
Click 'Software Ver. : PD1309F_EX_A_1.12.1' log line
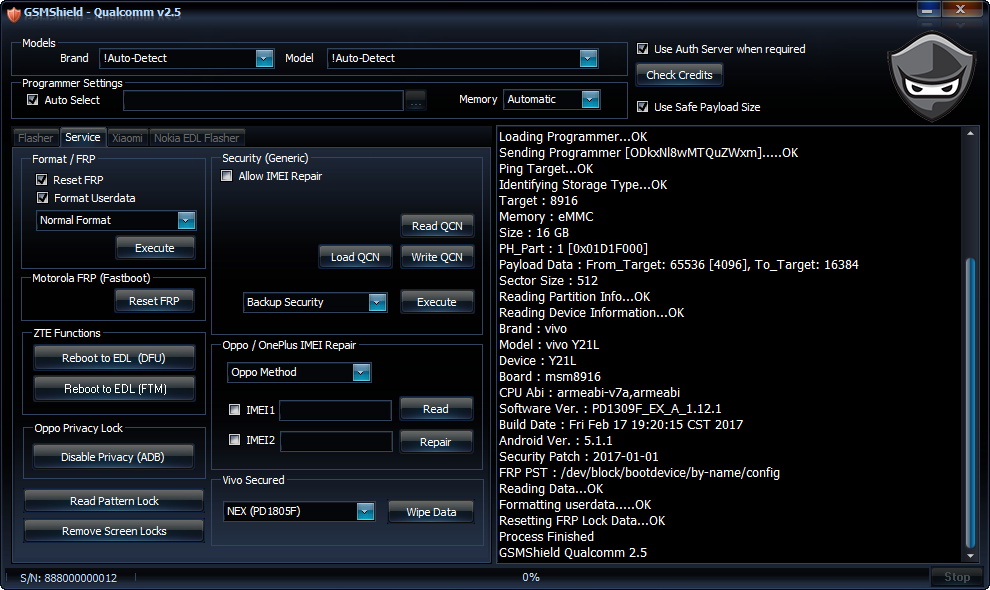point(610,409)
